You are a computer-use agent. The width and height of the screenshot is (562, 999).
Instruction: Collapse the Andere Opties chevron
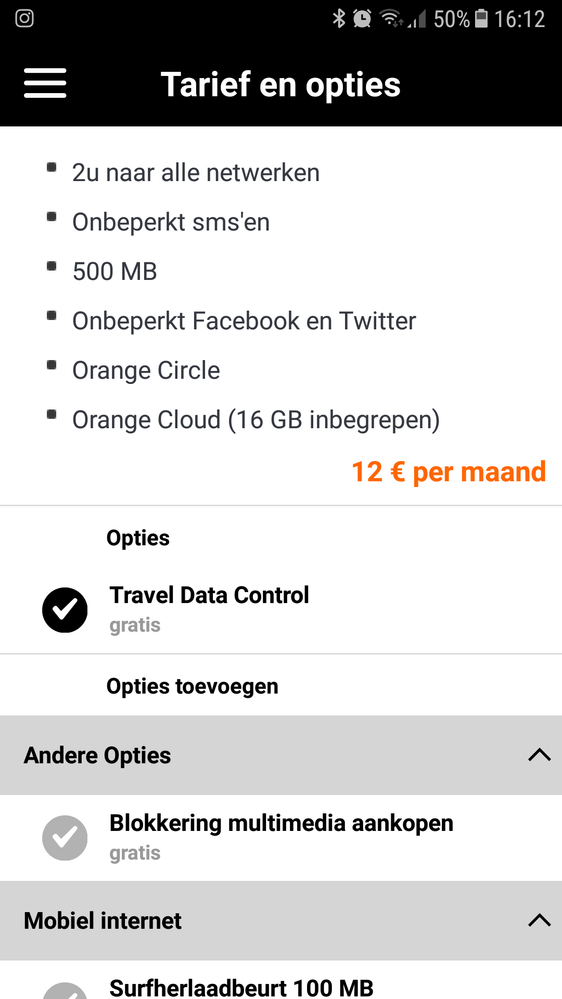point(539,755)
